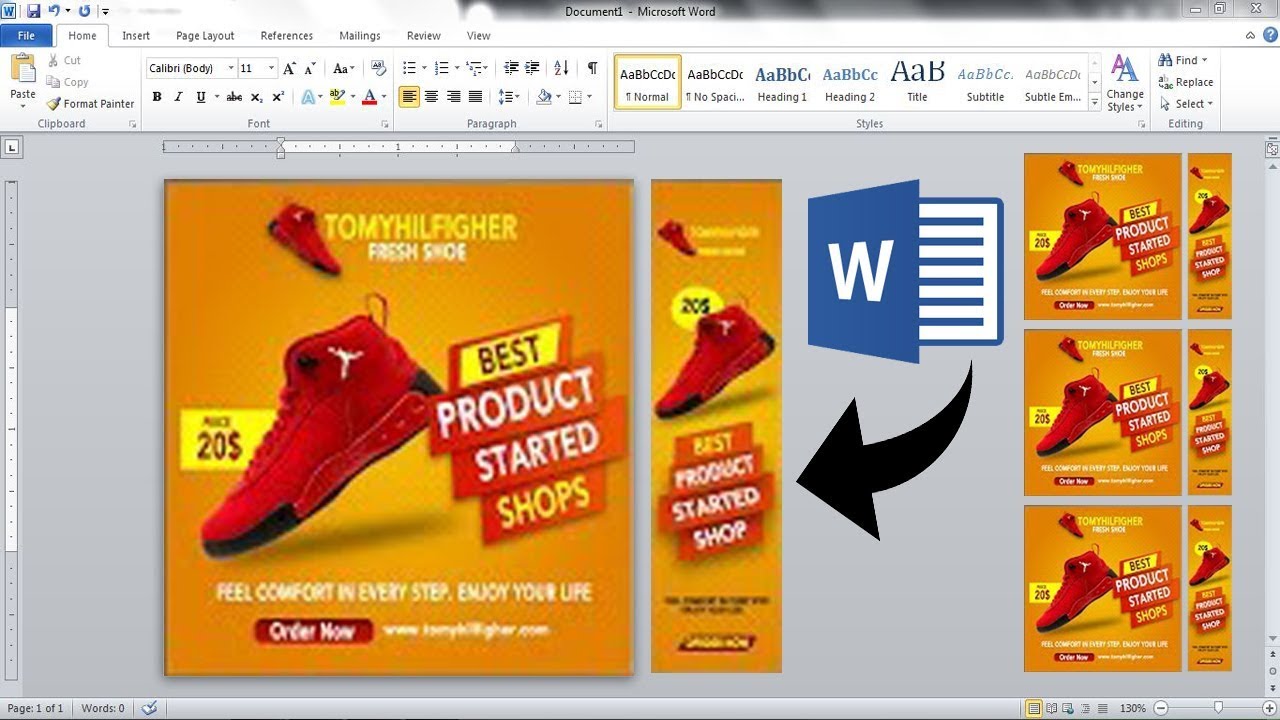Justify the paragraph text
Viewport: 1280px width, 720px height.
475,97
